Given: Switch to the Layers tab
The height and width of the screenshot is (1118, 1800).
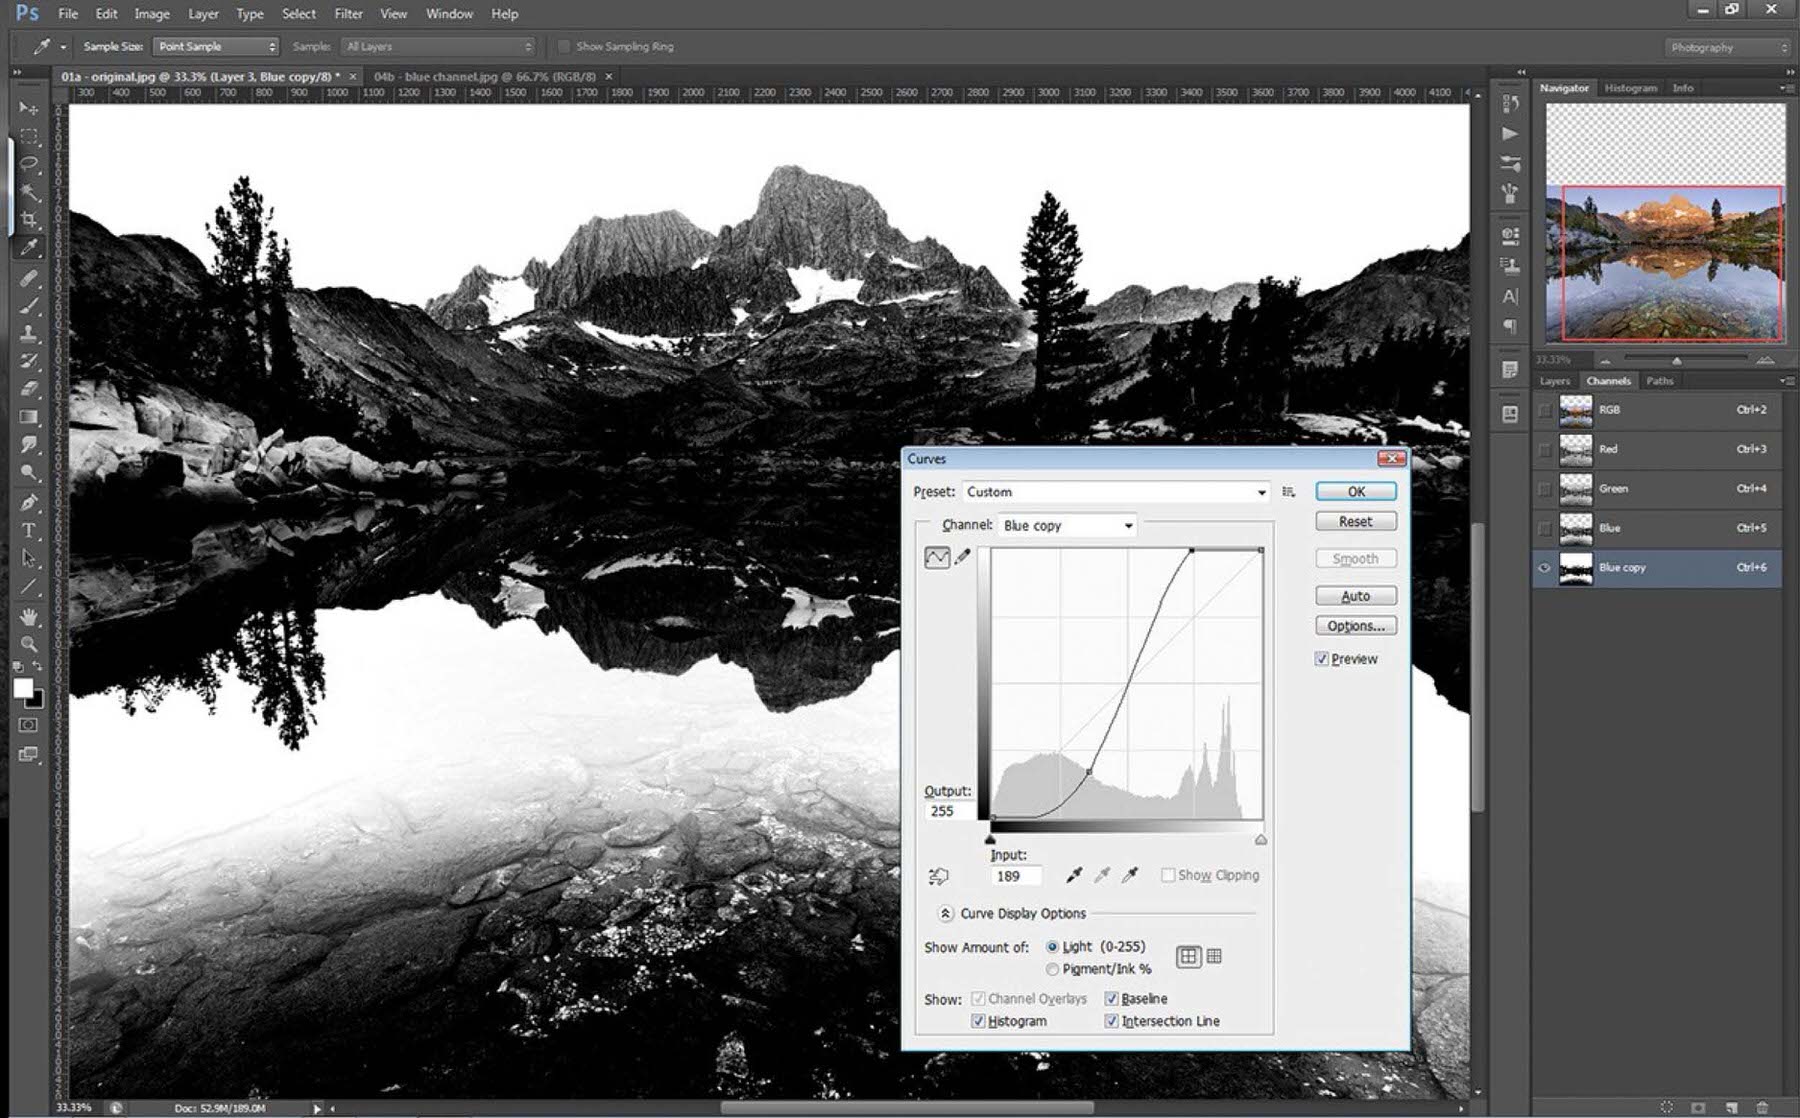Looking at the screenshot, I should 1554,381.
